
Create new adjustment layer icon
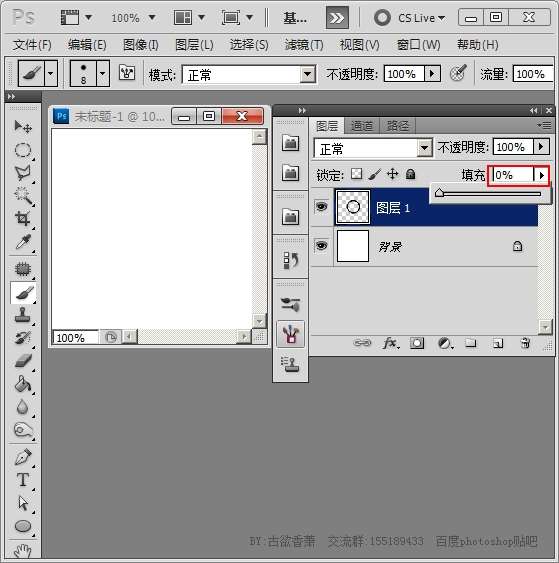coord(445,344)
